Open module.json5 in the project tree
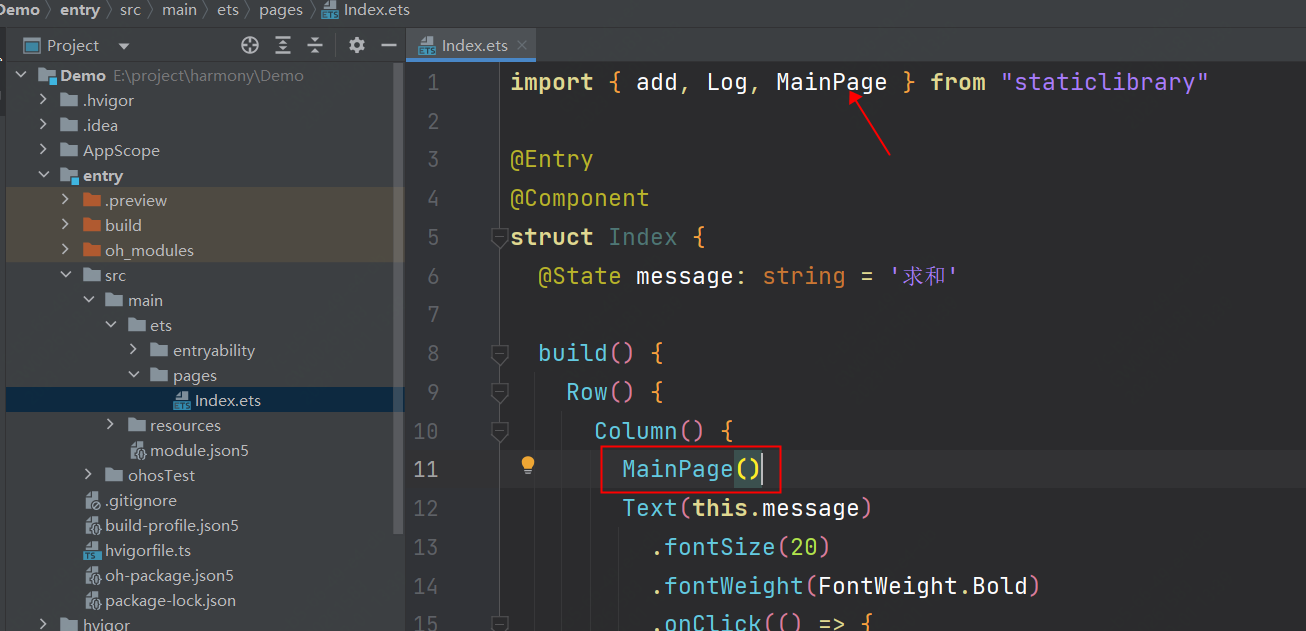The height and width of the screenshot is (631, 1306). pos(198,450)
